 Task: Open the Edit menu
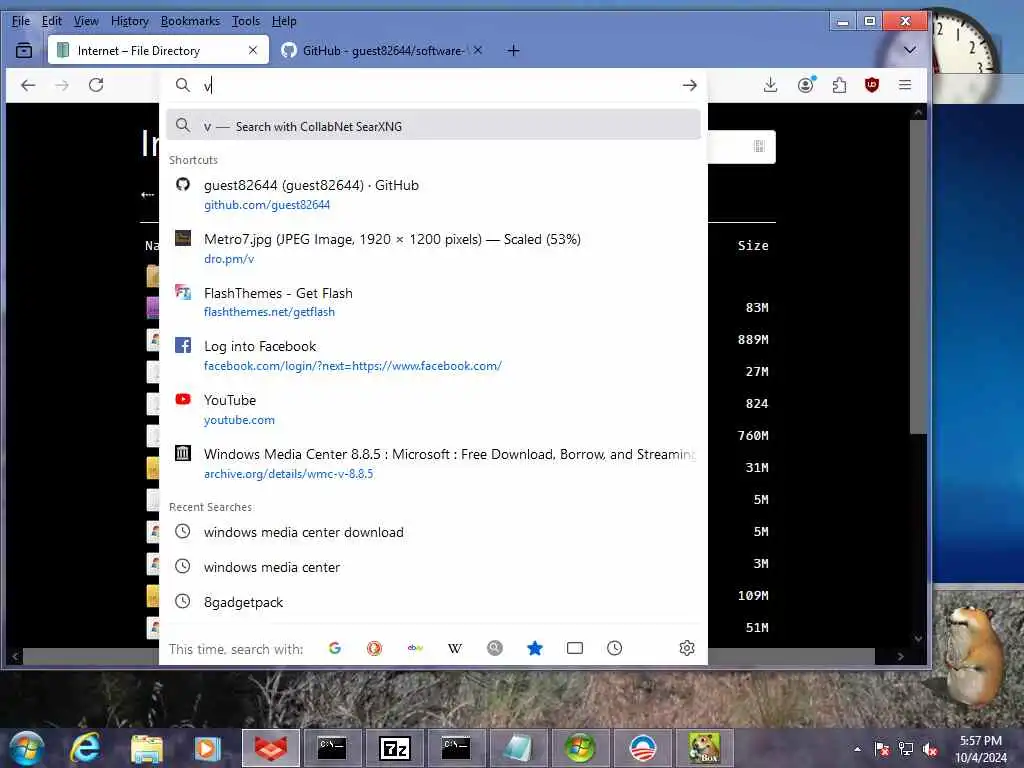click(x=52, y=21)
